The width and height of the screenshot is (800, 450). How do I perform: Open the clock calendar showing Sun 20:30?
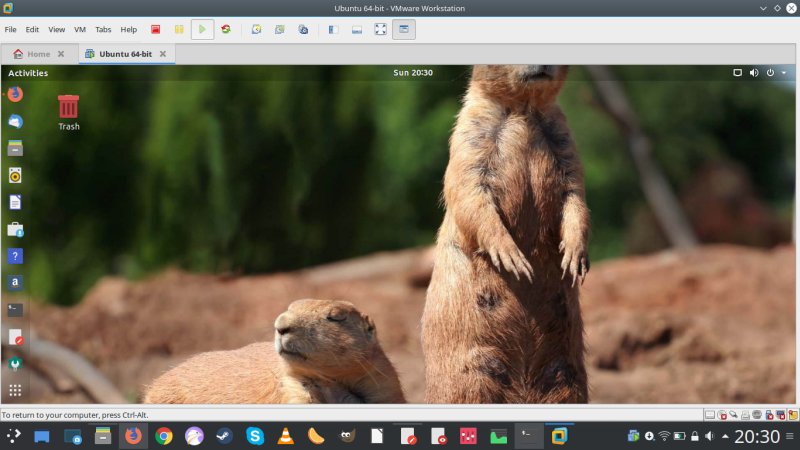coord(414,73)
